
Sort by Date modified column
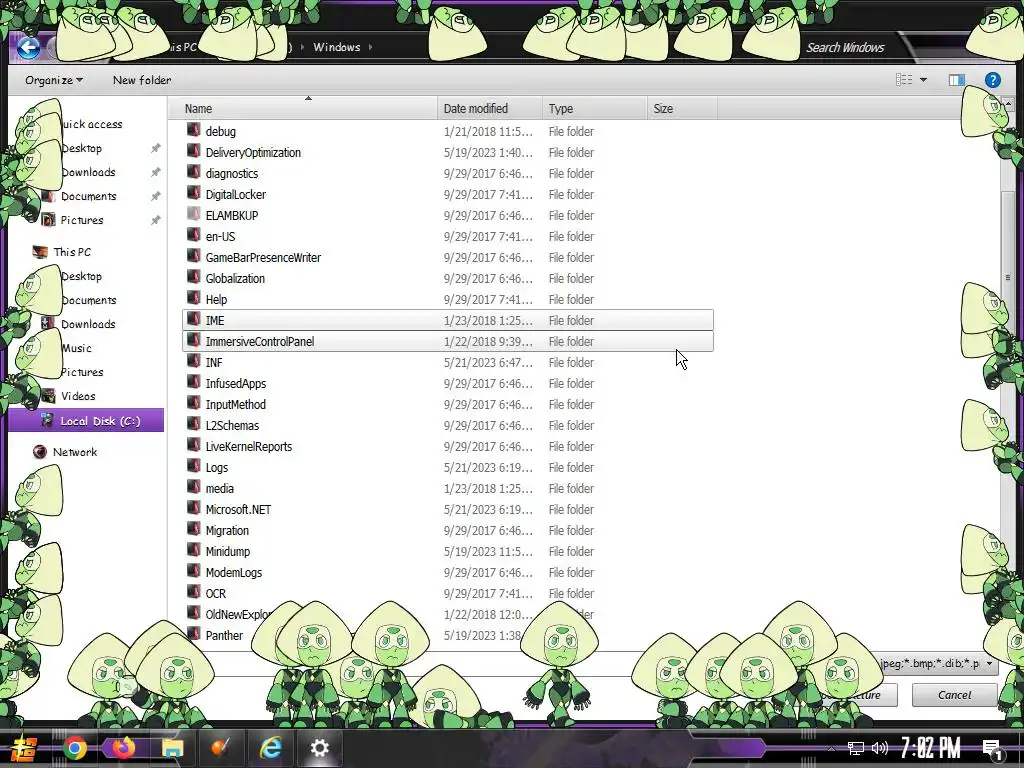pyautogui.click(x=490, y=108)
